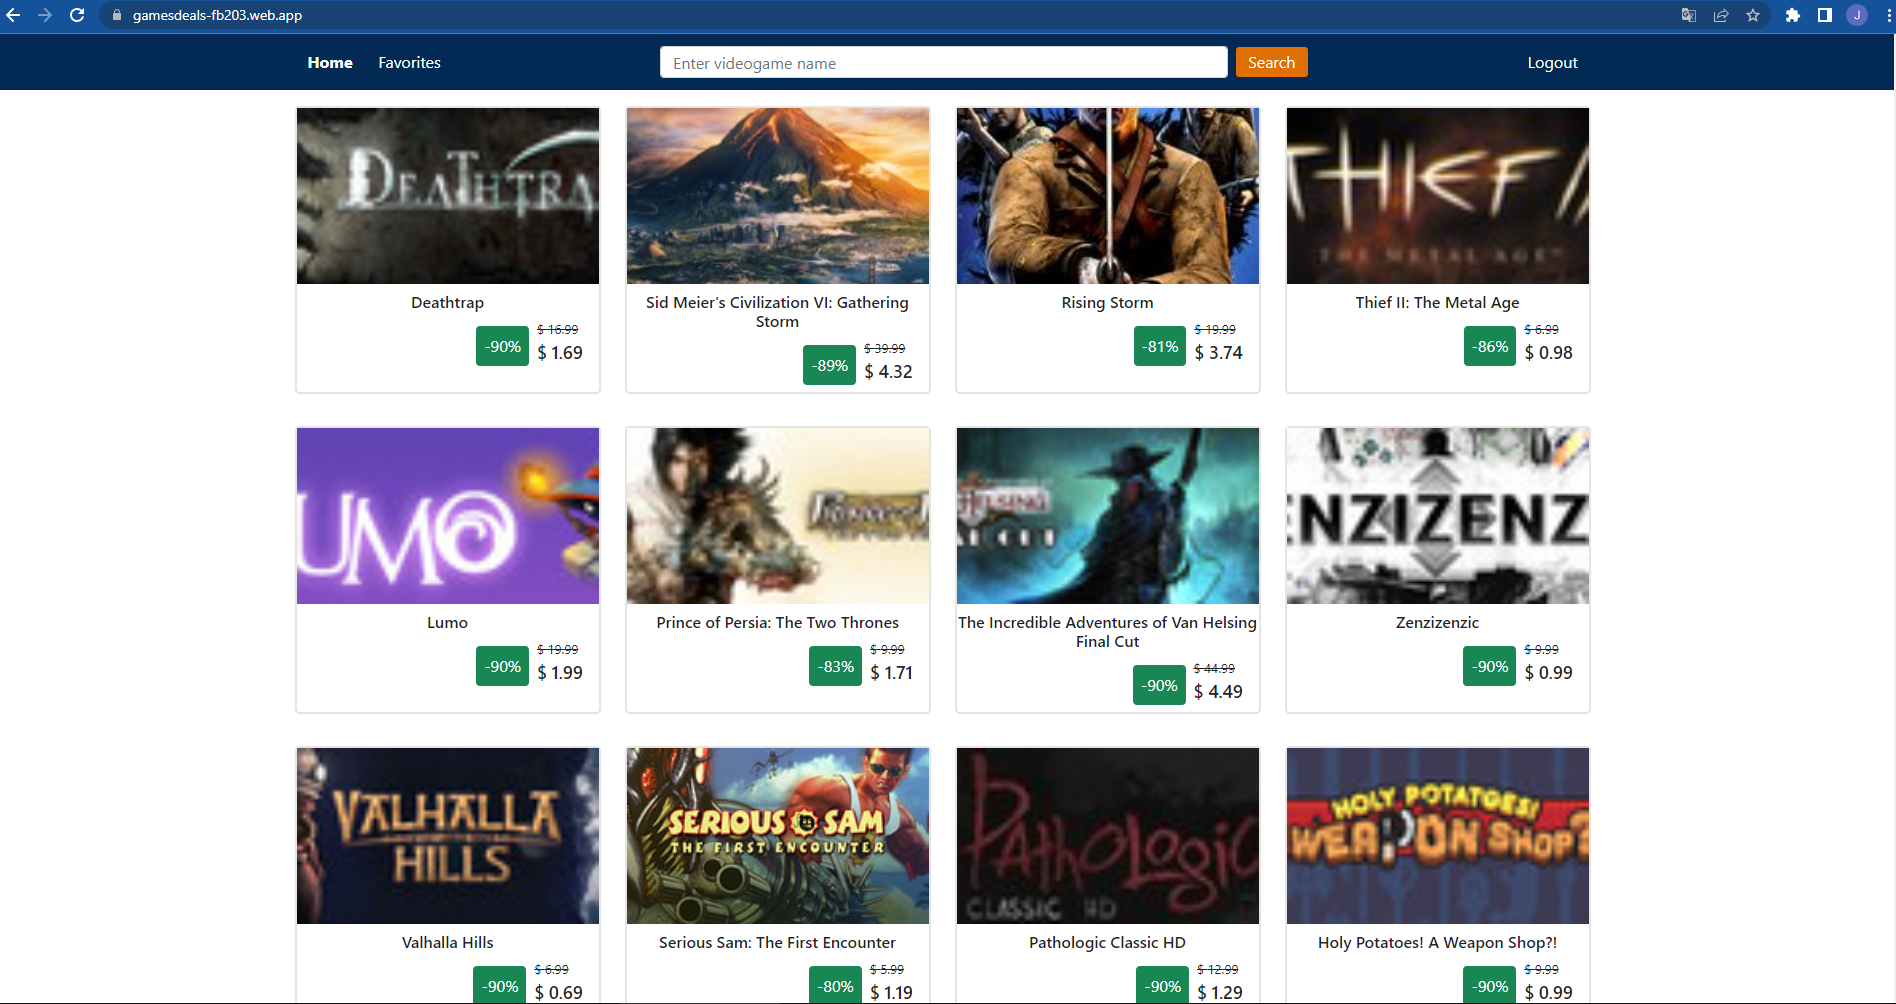1896x1004 pixels.
Task: Open the Zenzizenzic game thumbnail
Action: (x=1438, y=516)
